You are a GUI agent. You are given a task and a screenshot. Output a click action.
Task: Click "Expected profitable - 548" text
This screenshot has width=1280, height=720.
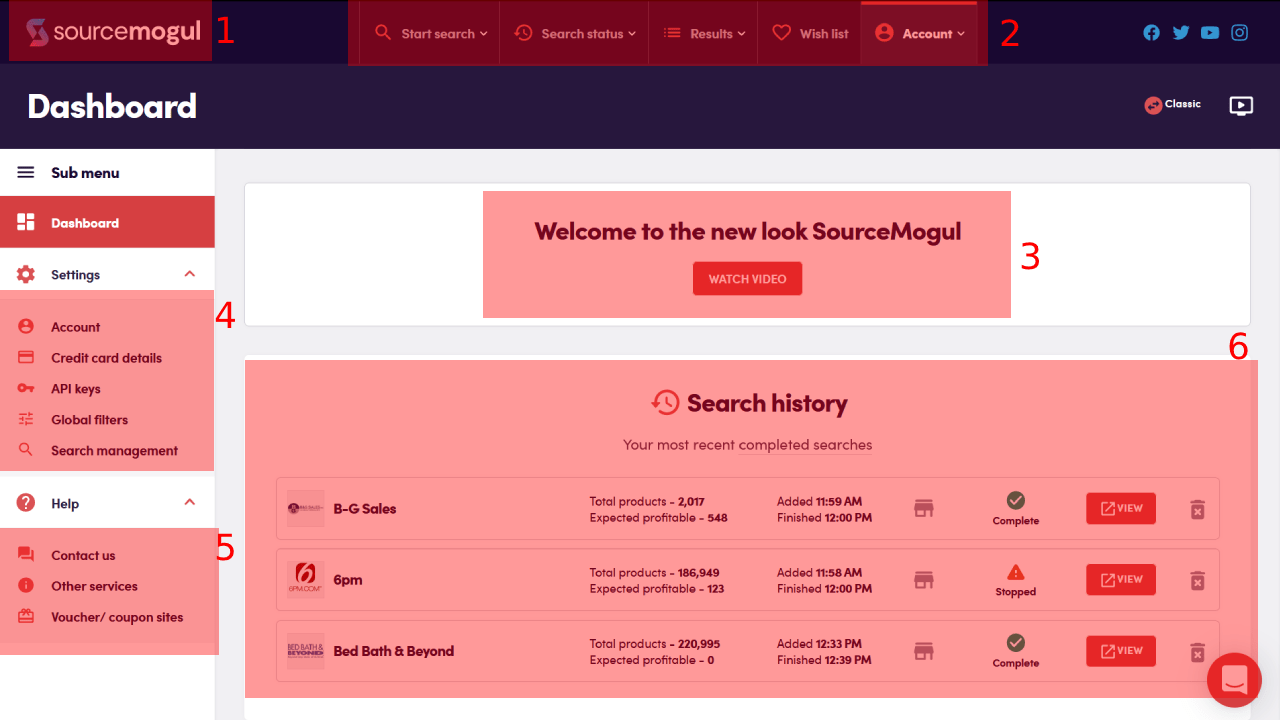click(658, 518)
